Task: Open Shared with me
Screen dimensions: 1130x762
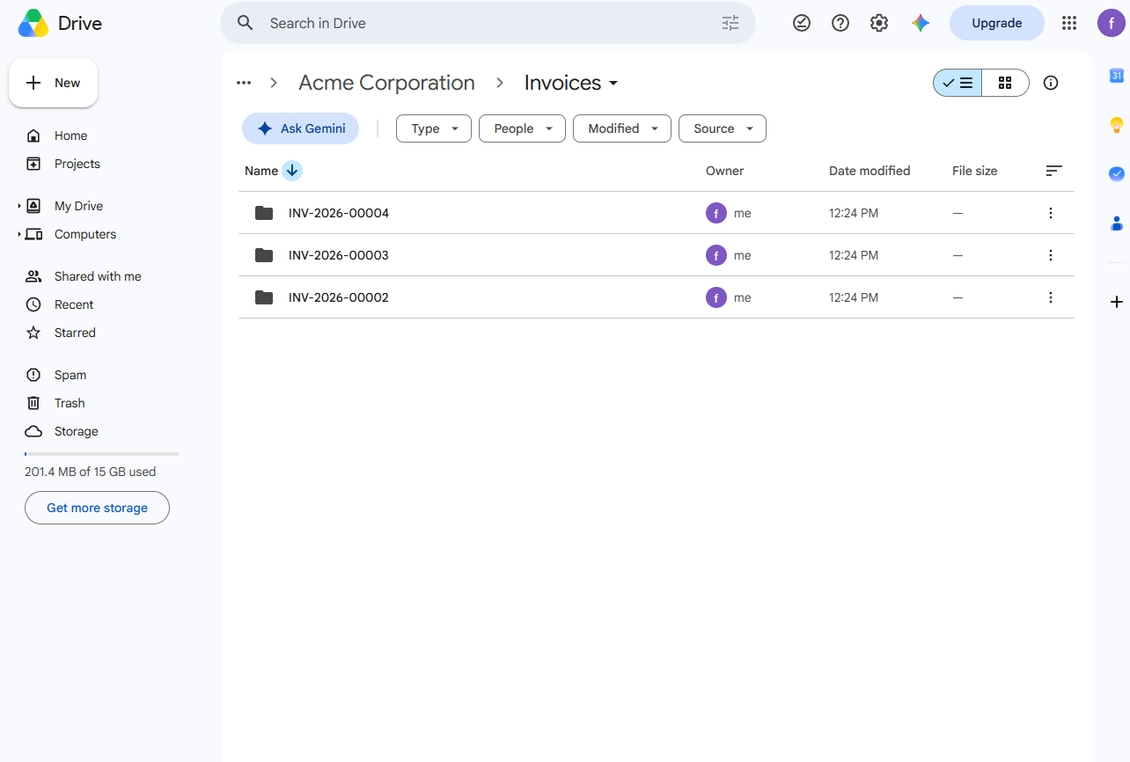Action: [x=97, y=276]
